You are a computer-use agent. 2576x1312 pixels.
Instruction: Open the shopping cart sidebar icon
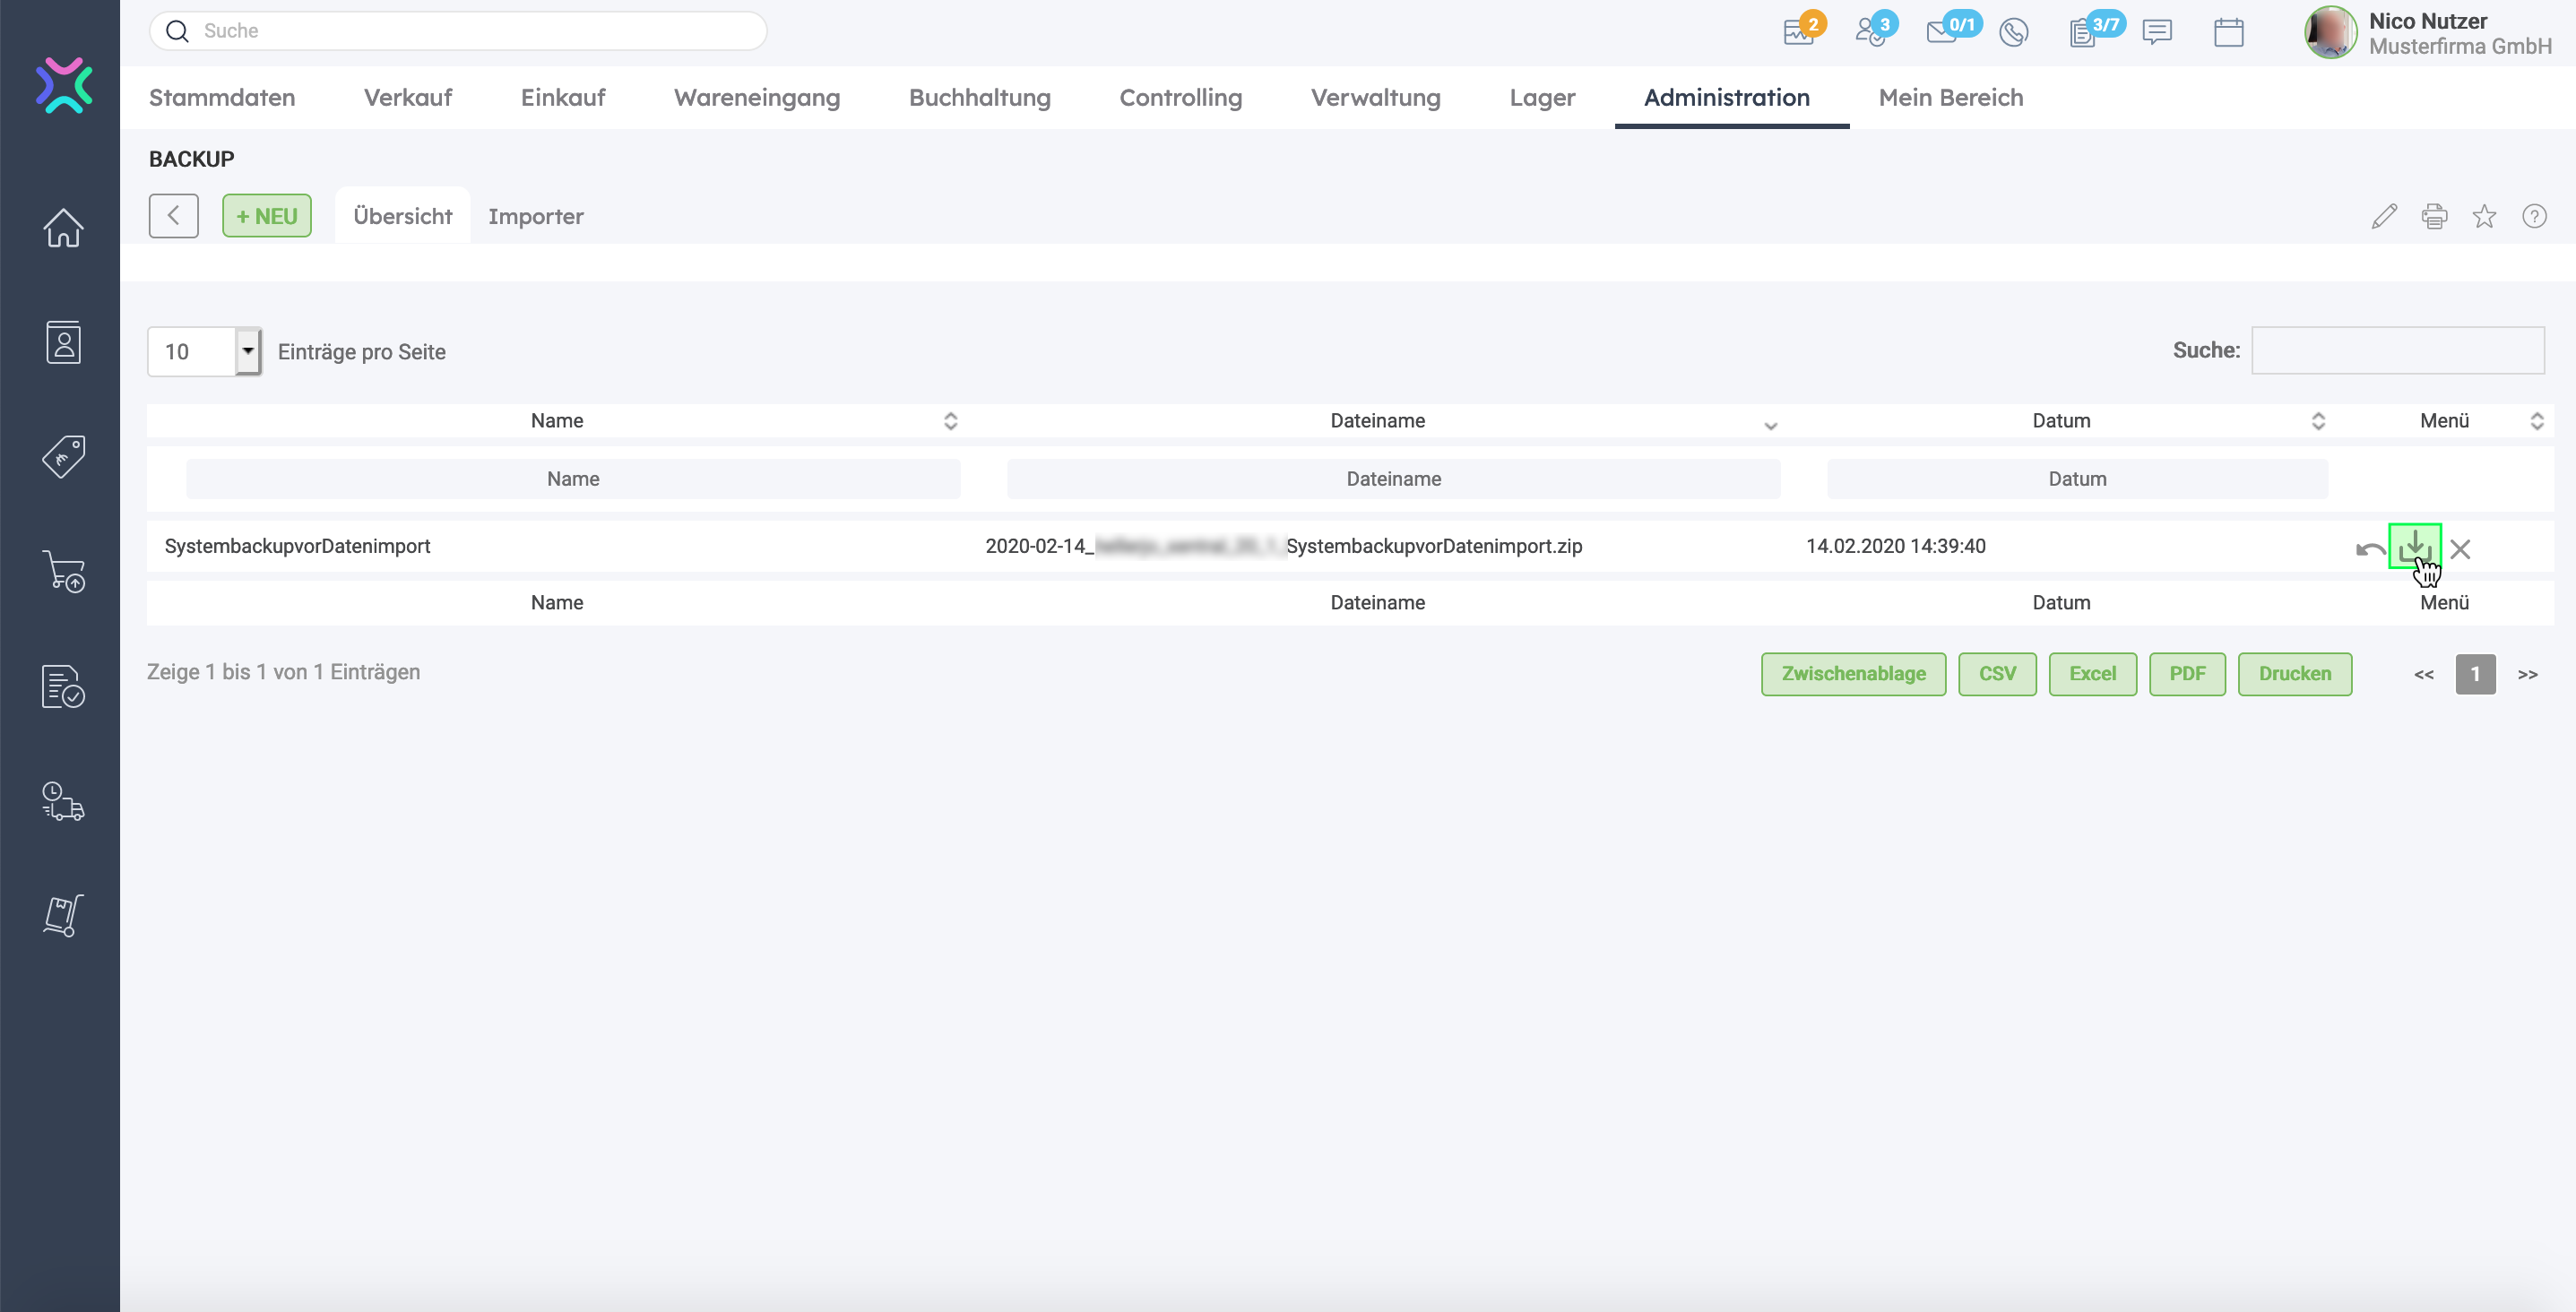point(63,571)
